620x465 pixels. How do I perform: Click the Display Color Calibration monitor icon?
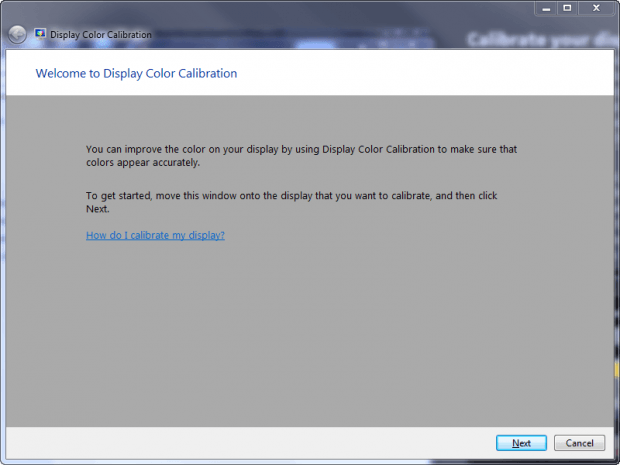point(40,34)
